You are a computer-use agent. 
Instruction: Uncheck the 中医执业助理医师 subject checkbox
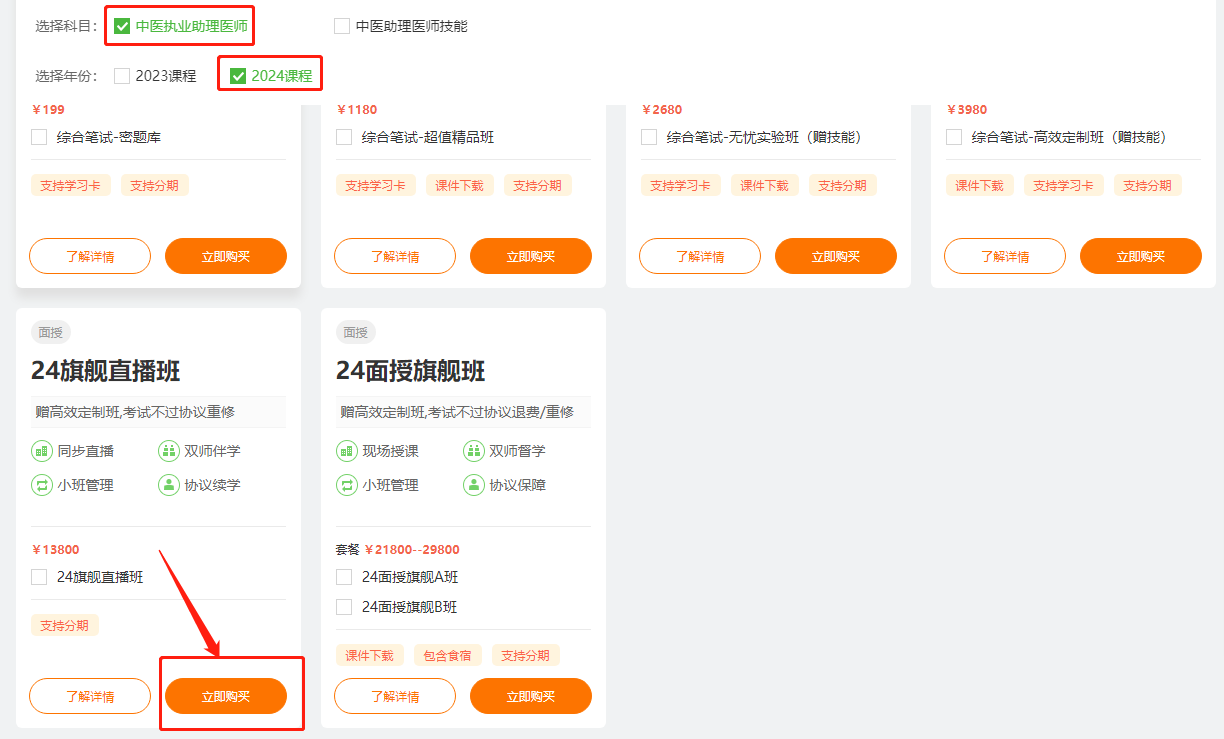tap(122, 26)
